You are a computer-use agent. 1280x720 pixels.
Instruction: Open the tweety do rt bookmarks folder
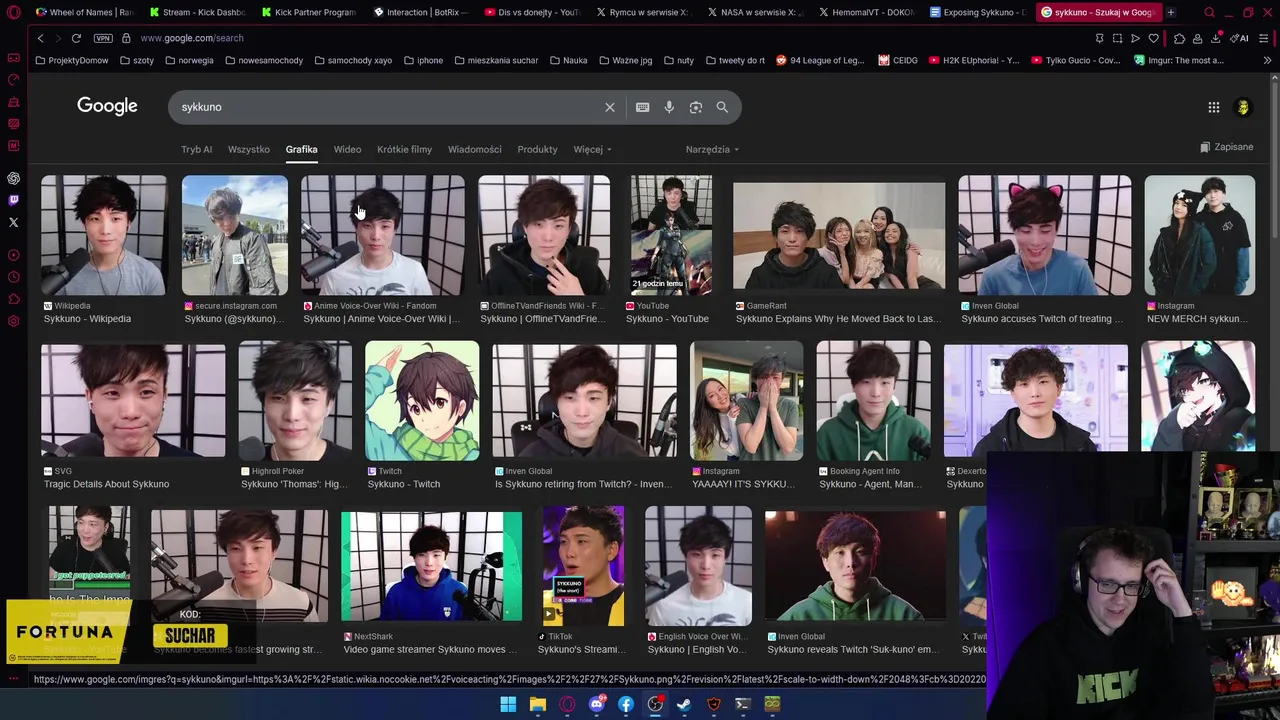pyautogui.click(x=735, y=60)
